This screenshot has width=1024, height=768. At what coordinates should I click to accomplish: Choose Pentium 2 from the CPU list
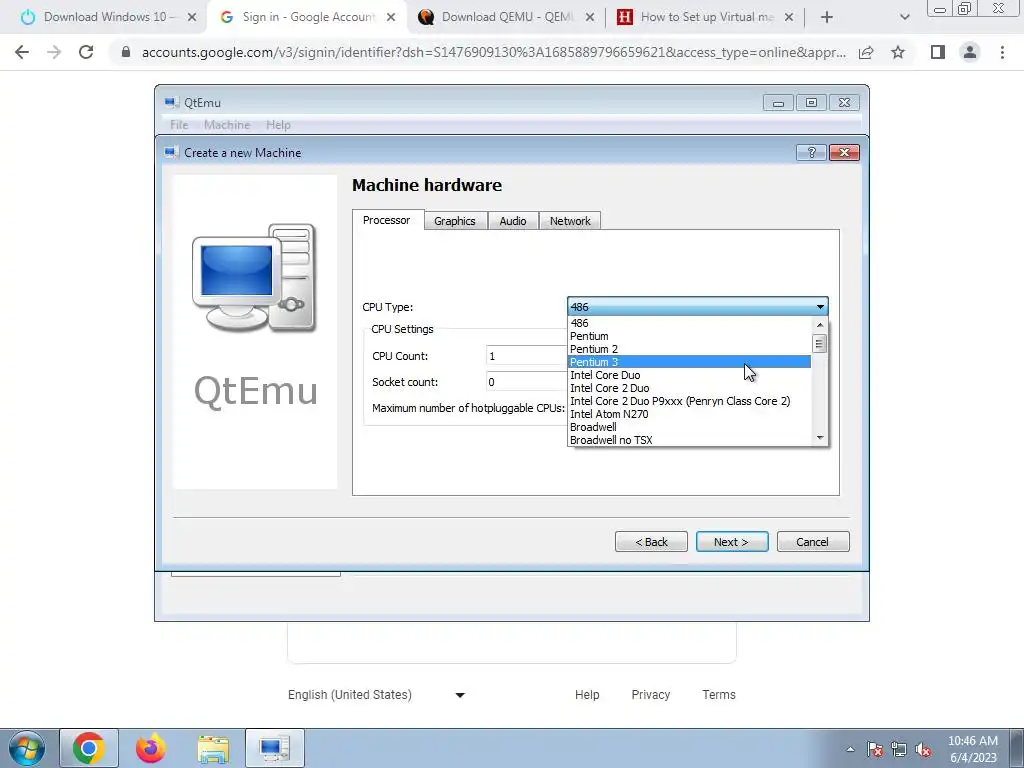point(690,349)
